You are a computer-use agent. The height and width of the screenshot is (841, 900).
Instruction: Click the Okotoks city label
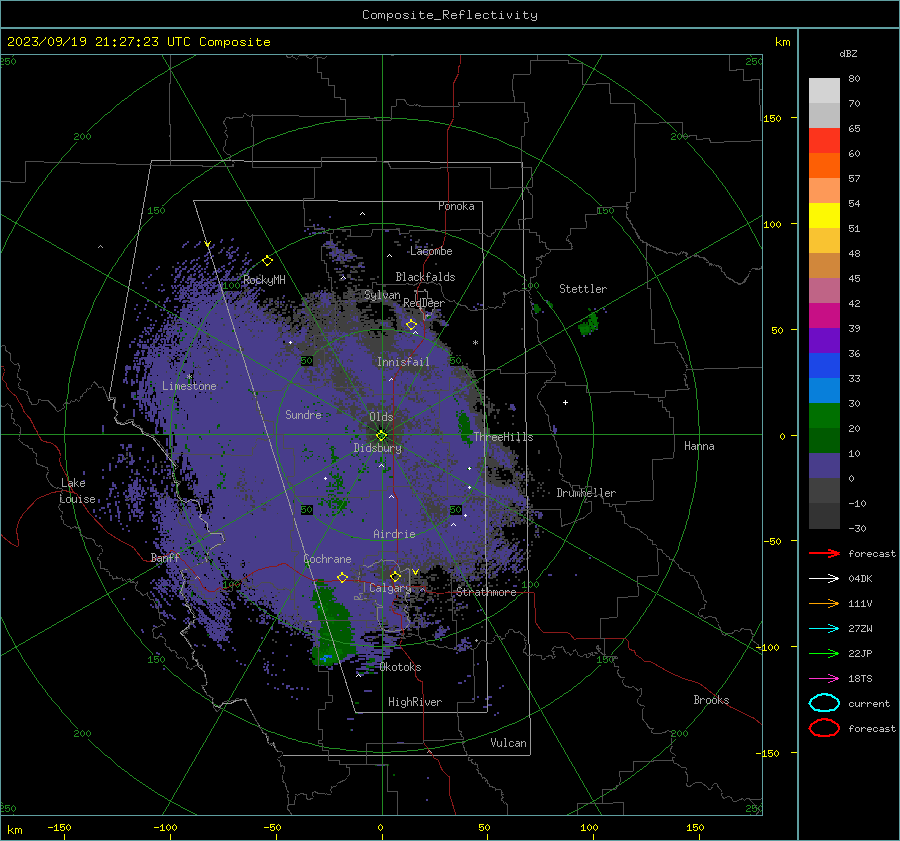pyautogui.click(x=400, y=667)
